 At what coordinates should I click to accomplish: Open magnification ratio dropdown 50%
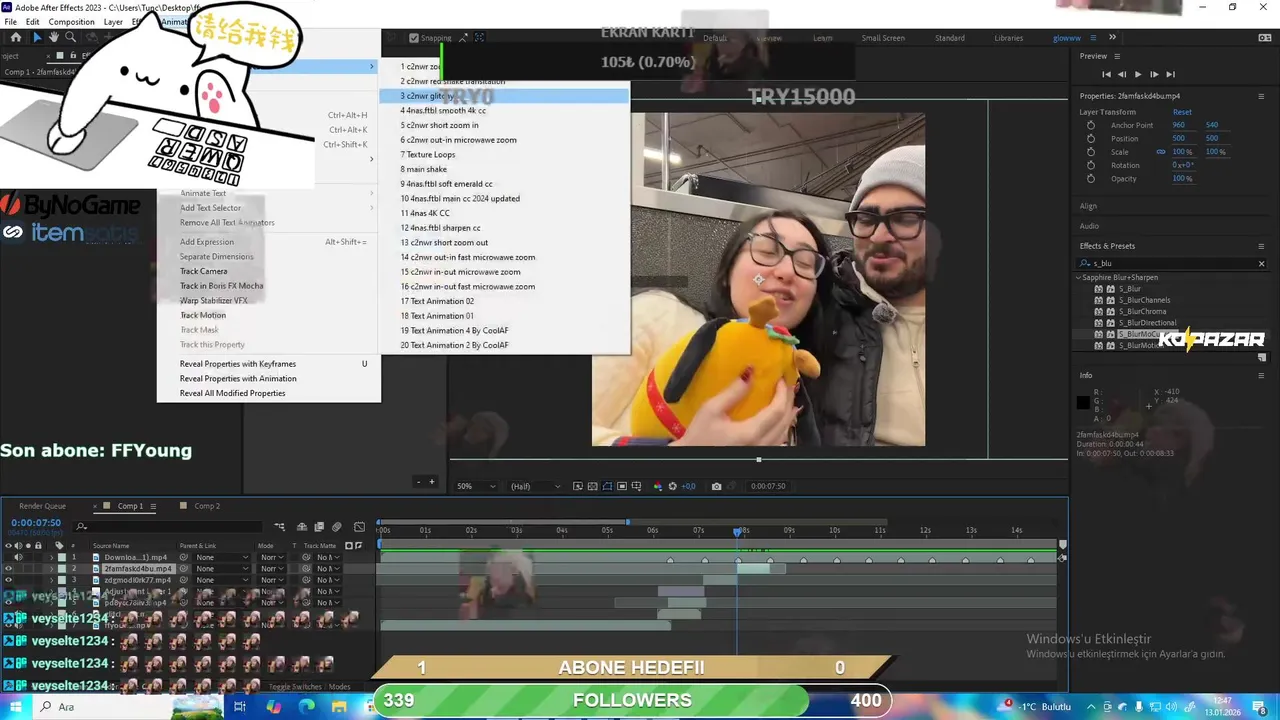tap(476, 486)
